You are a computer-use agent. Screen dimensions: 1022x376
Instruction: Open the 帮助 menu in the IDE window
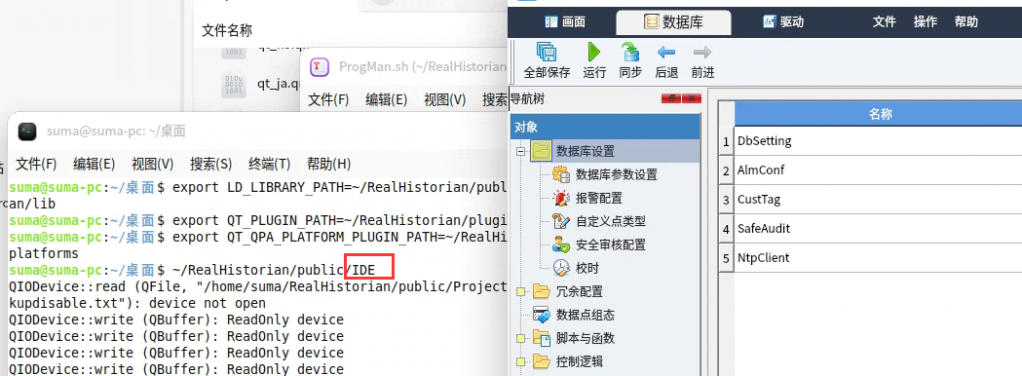(966, 22)
